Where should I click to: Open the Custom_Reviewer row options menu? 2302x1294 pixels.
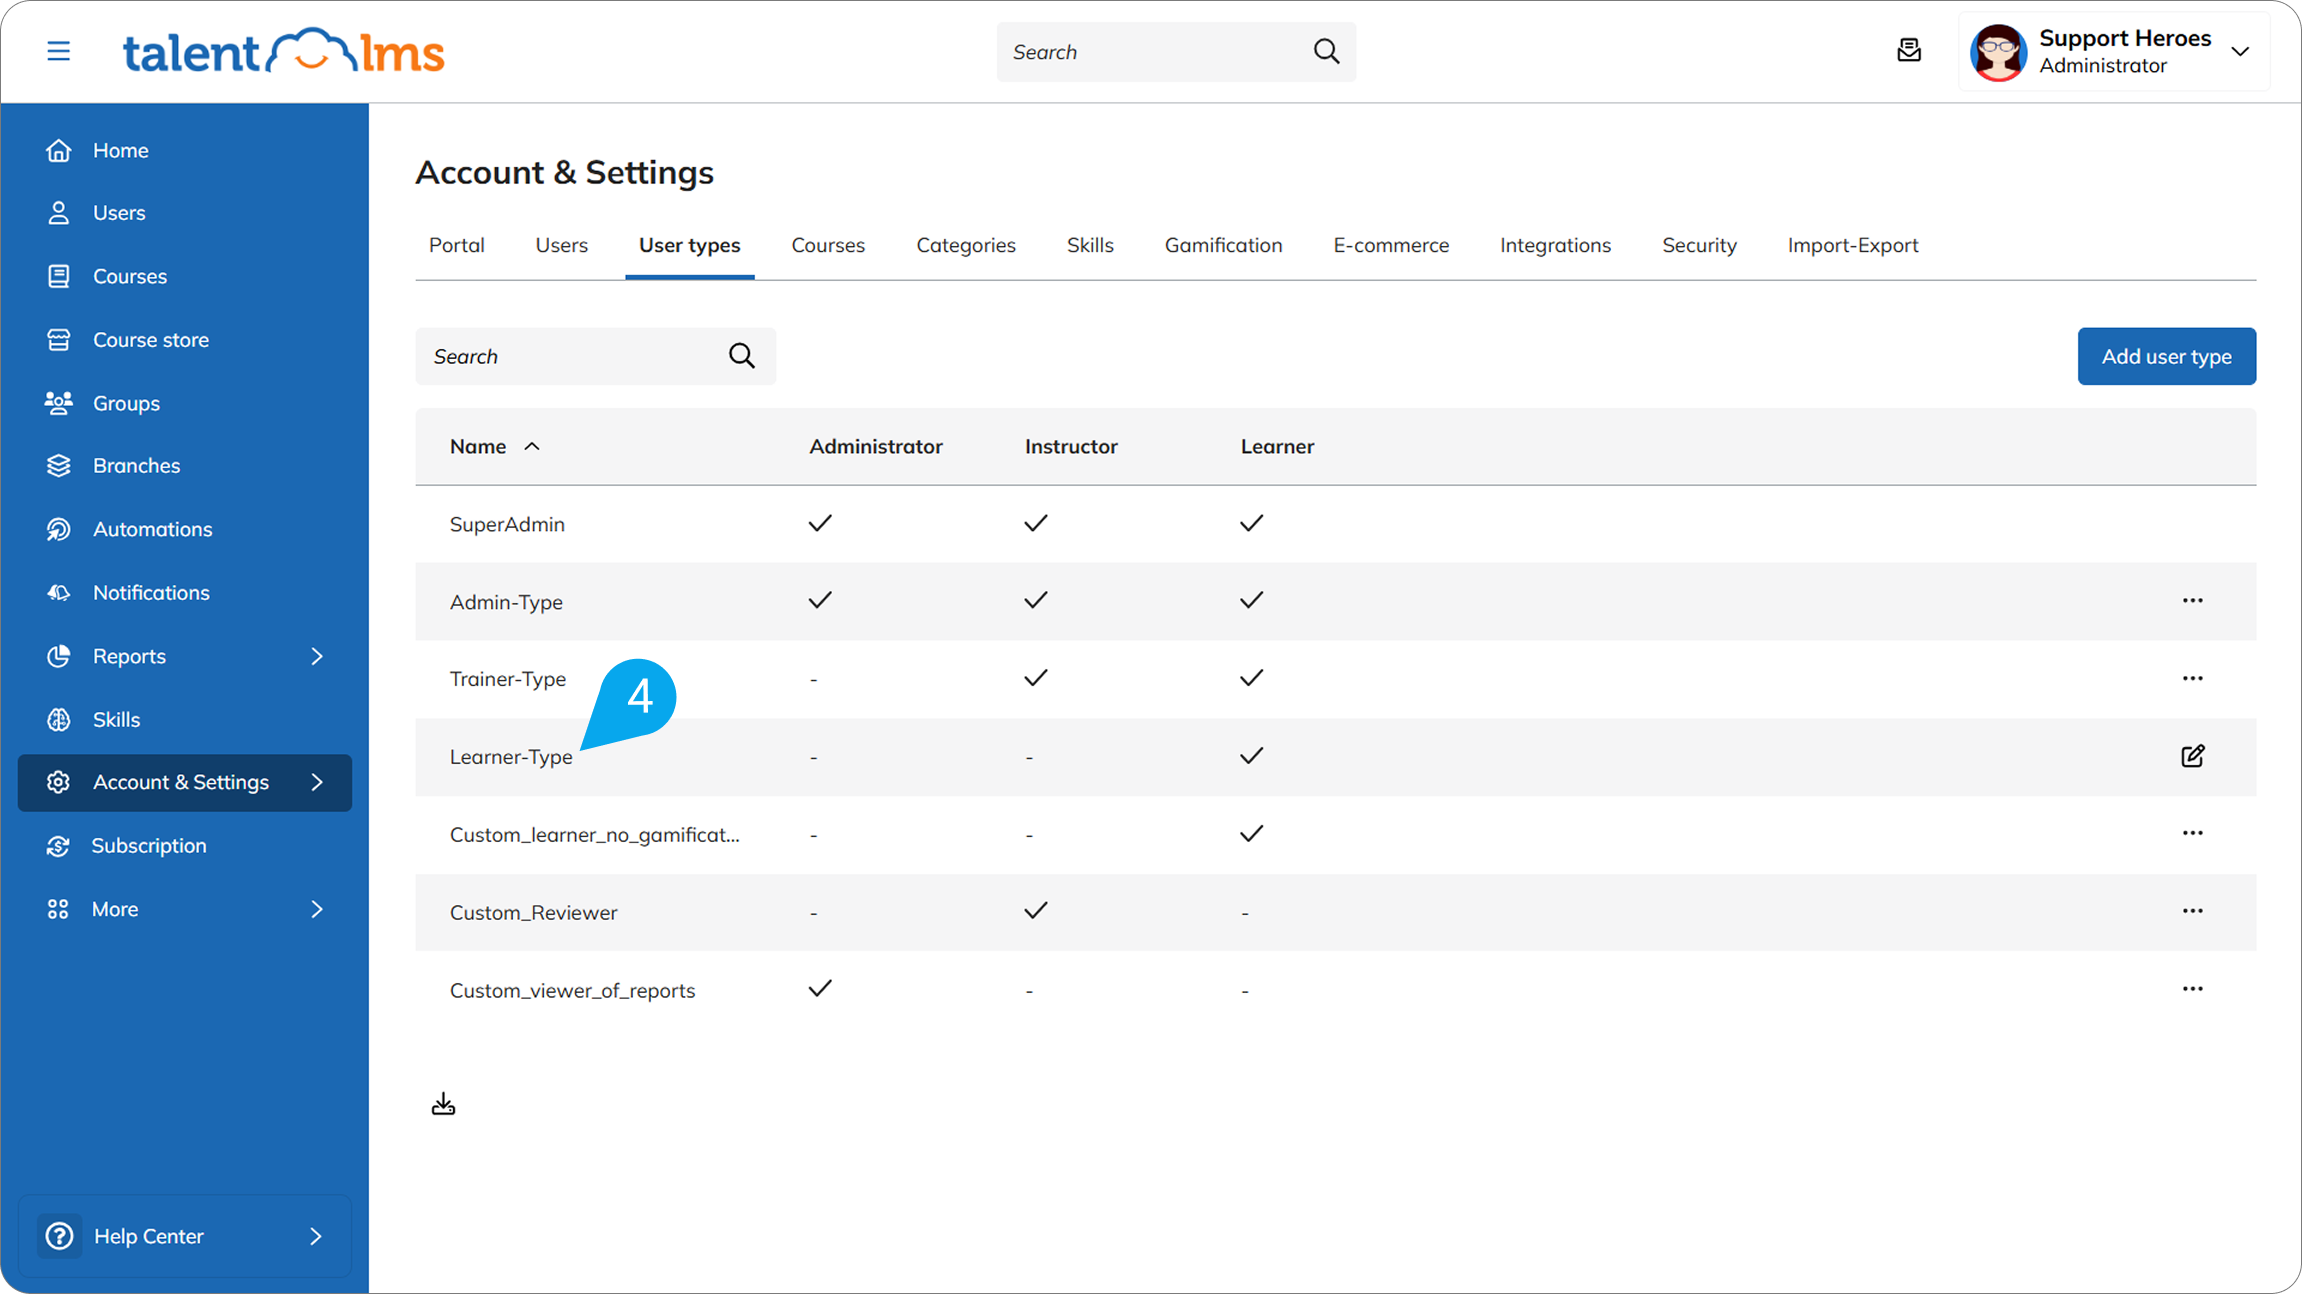2192,912
